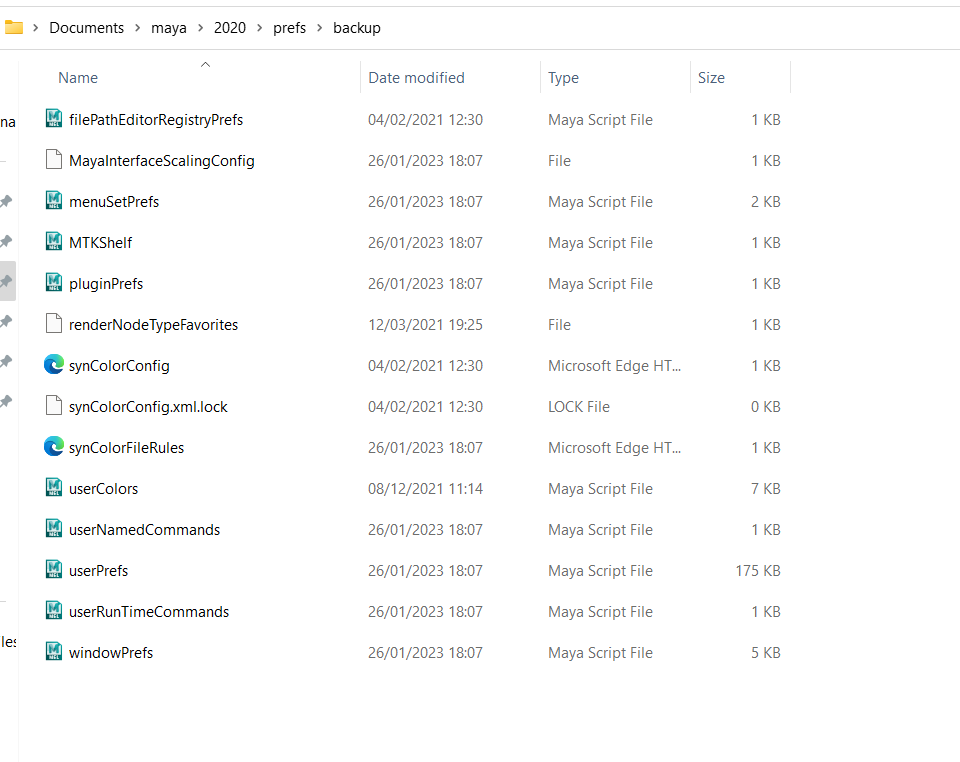Screen dimensions: 960x762
Task: Click the date modified of filePathEditorRegistryPrefs
Action: coord(426,120)
